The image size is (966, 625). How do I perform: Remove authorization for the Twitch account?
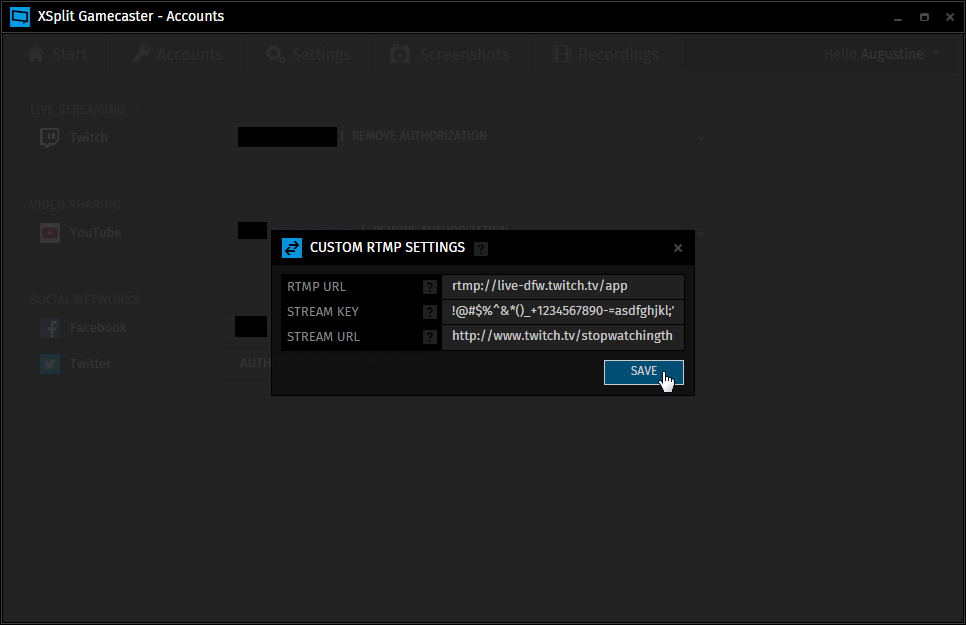[x=419, y=136]
